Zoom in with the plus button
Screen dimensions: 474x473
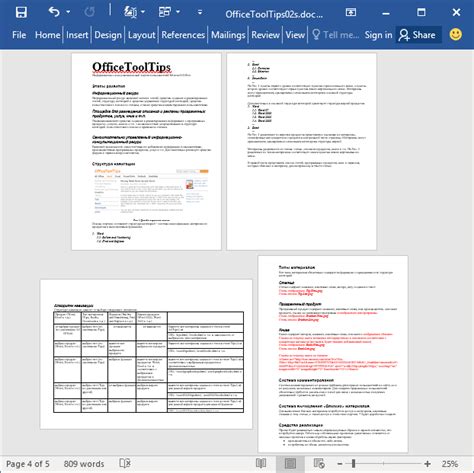coord(428,464)
